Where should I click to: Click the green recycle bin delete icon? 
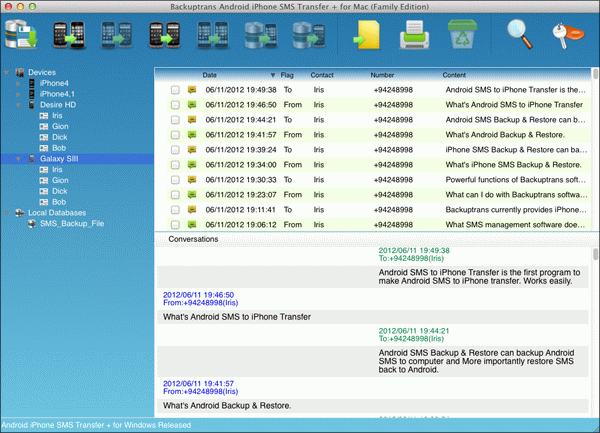462,34
